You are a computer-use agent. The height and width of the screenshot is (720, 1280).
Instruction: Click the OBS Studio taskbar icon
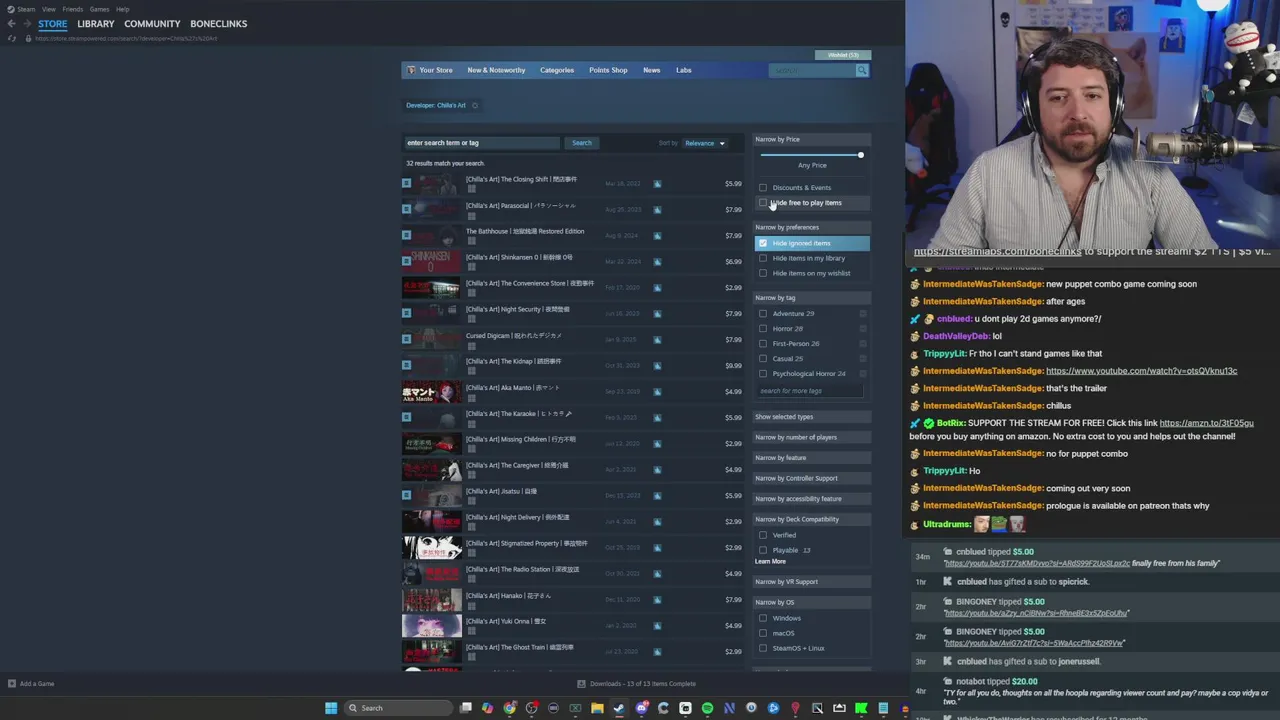click(x=532, y=708)
